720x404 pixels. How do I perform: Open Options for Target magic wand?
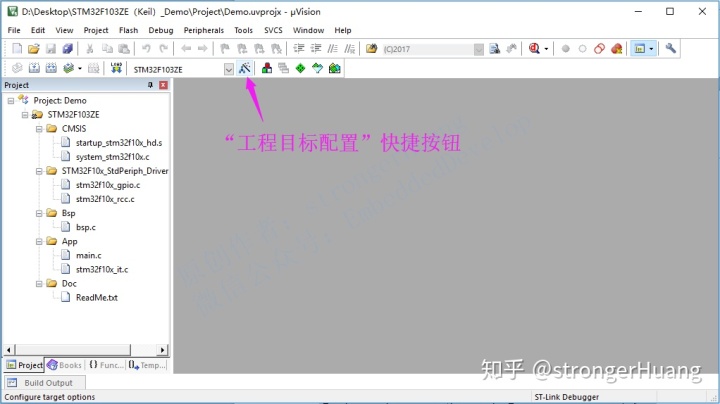pyautogui.click(x=245, y=68)
